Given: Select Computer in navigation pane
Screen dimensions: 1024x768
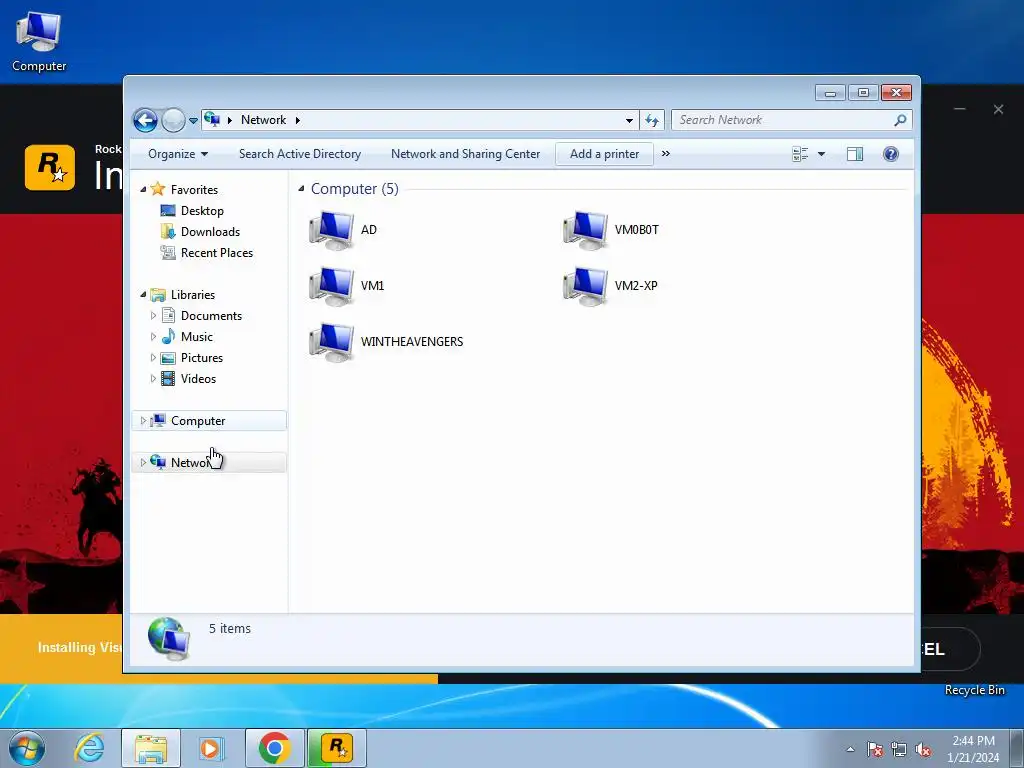Looking at the screenshot, I should pyautogui.click(x=209, y=421).
